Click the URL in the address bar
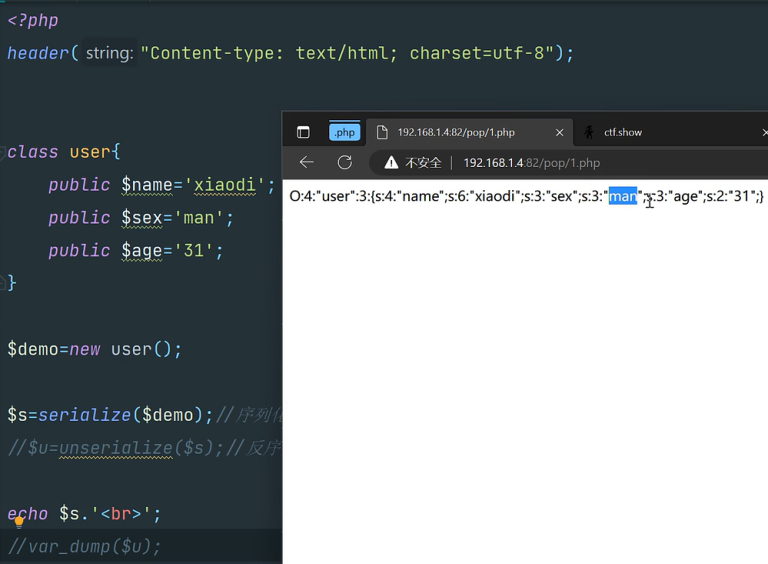Viewport: 768px width, 564px height. (x=531, y=163)
